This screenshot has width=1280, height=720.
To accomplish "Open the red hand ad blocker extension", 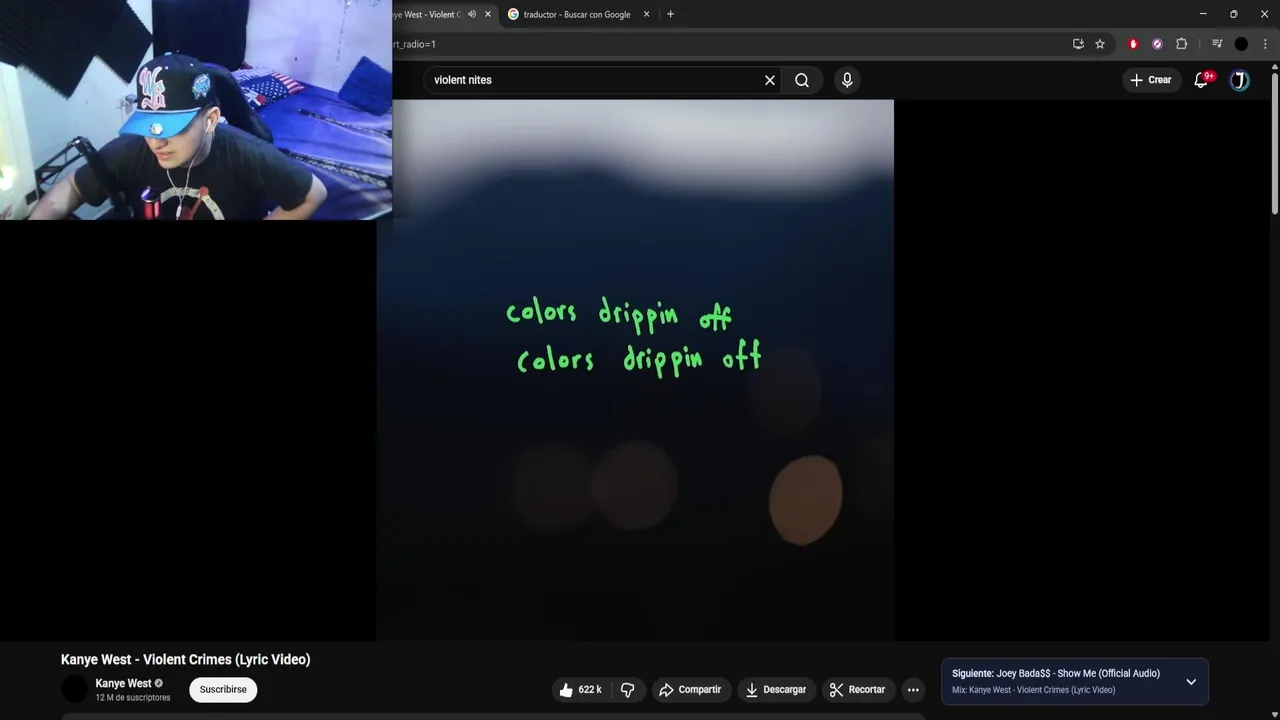I will click(x=1133, y=44).
